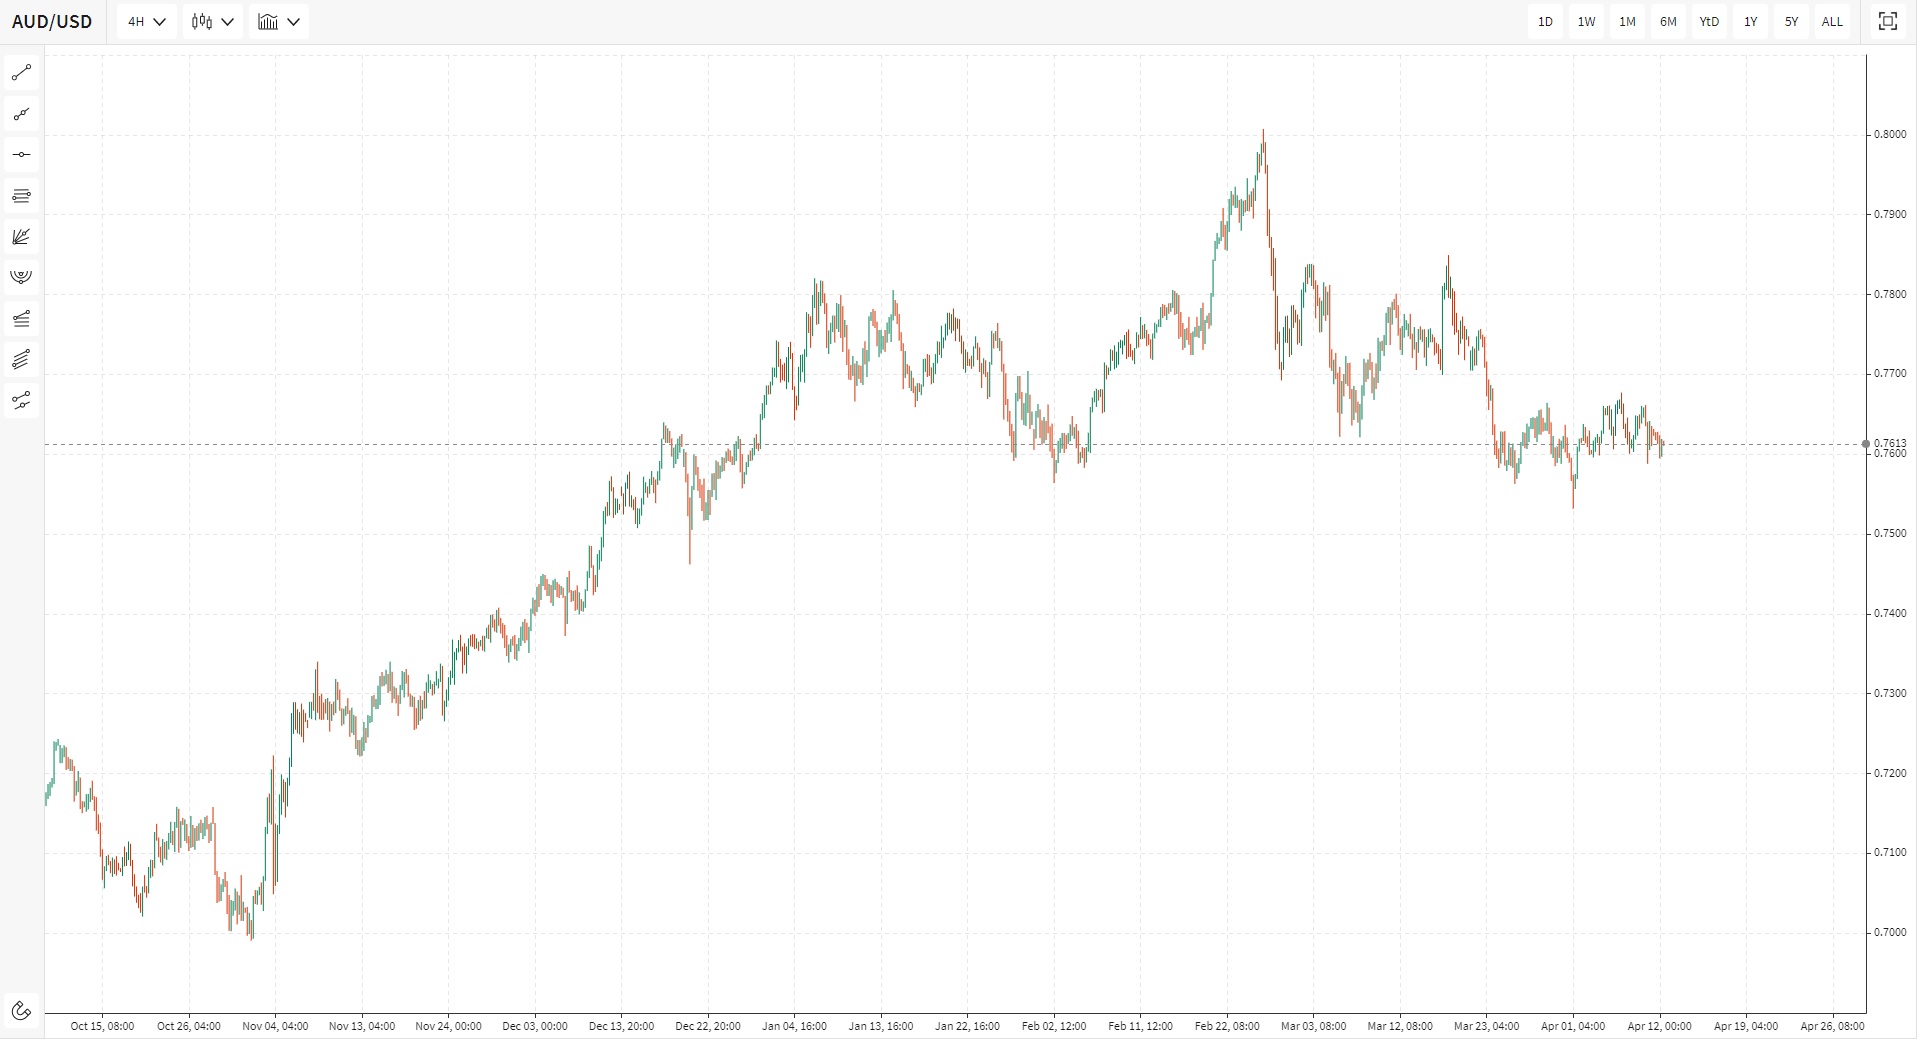Enter fullscreen chart mode

coord(1887,22)
